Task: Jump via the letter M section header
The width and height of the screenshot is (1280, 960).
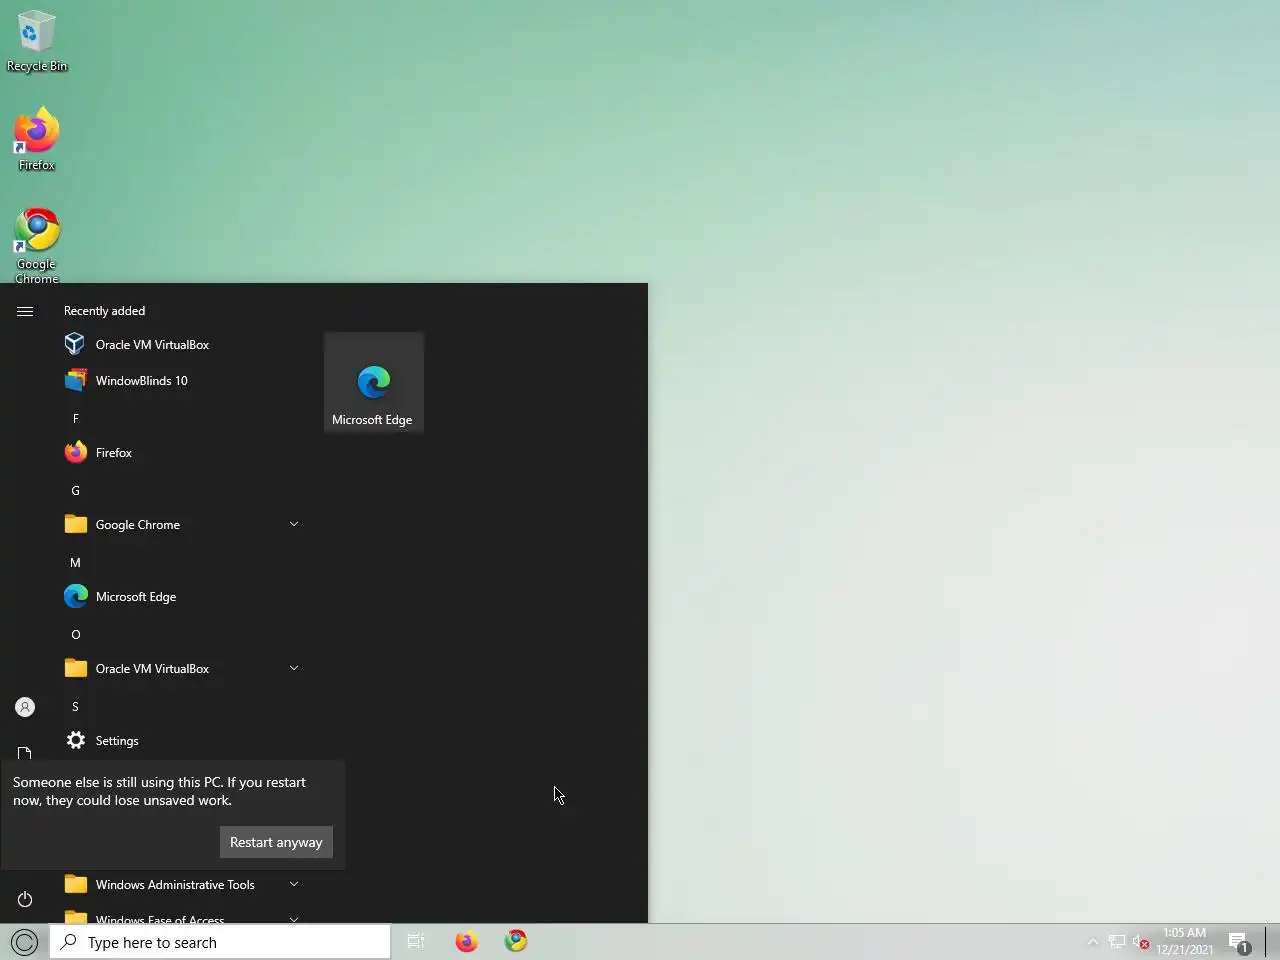Action: click(75, 562)
